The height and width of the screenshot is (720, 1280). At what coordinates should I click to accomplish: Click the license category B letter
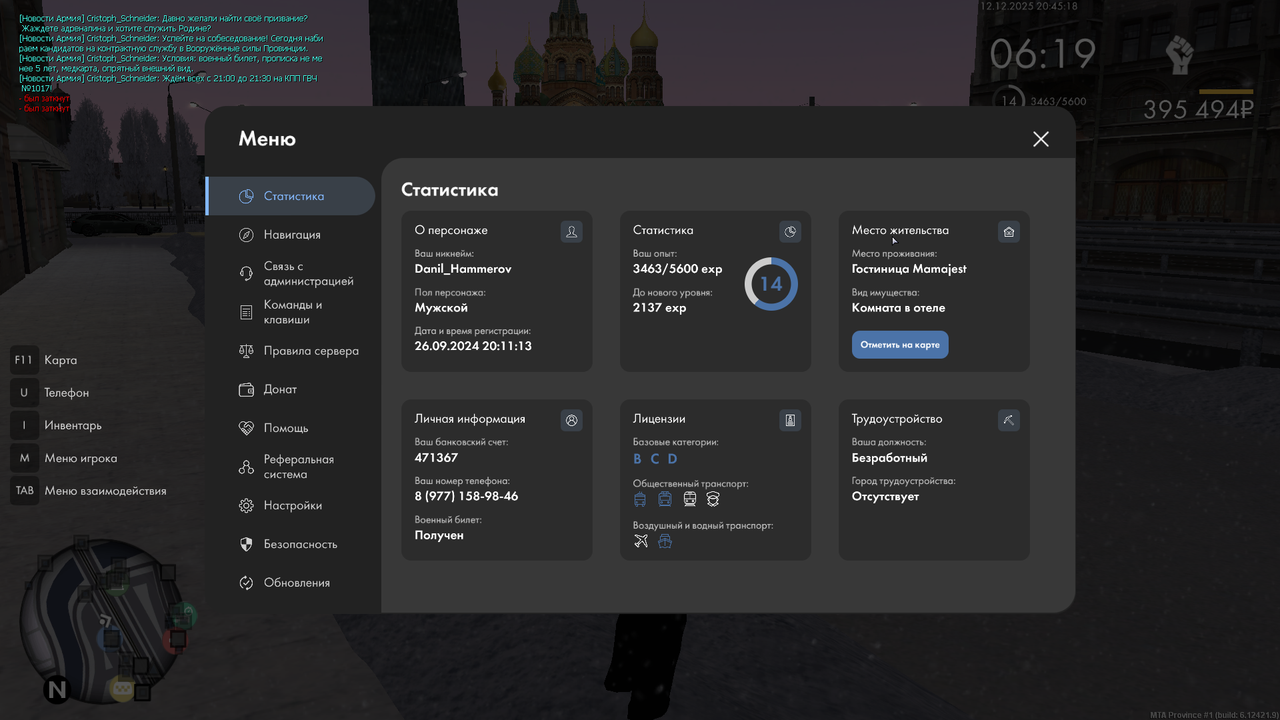coord(638,459)
